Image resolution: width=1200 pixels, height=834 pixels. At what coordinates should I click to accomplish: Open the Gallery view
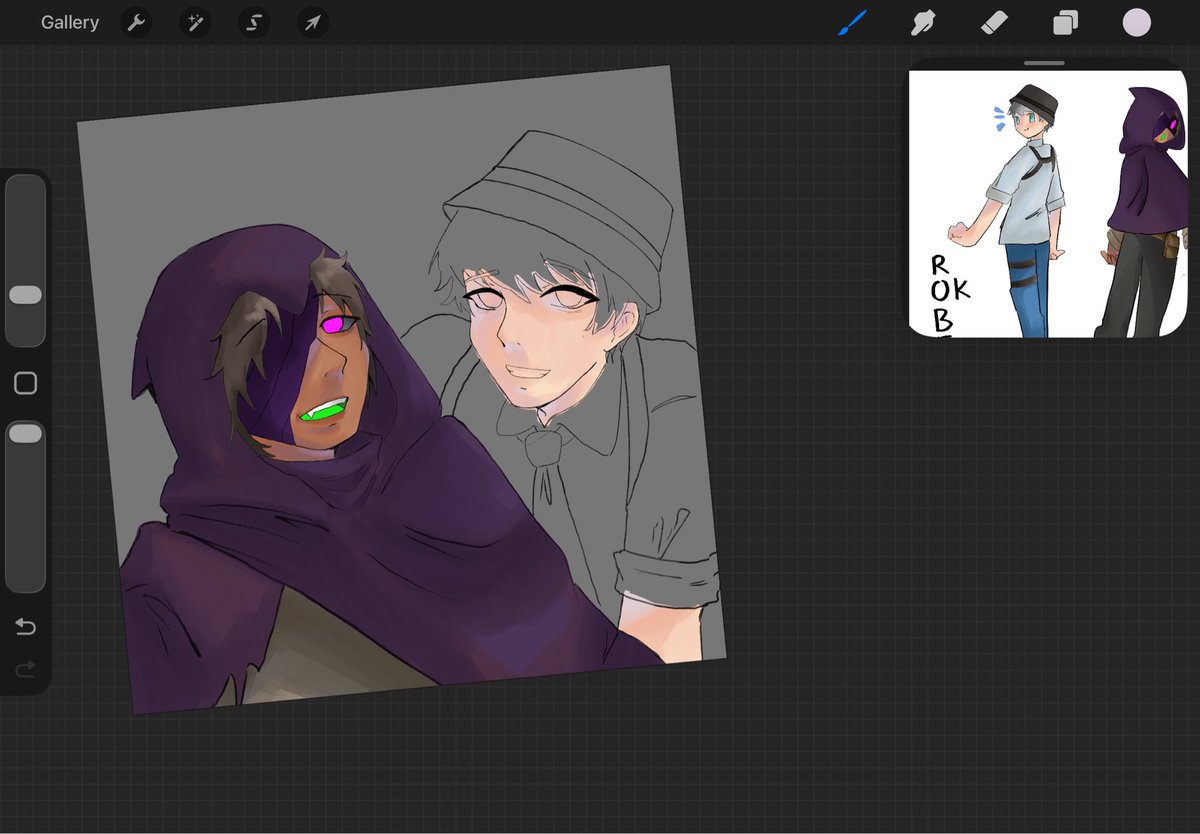70,22
